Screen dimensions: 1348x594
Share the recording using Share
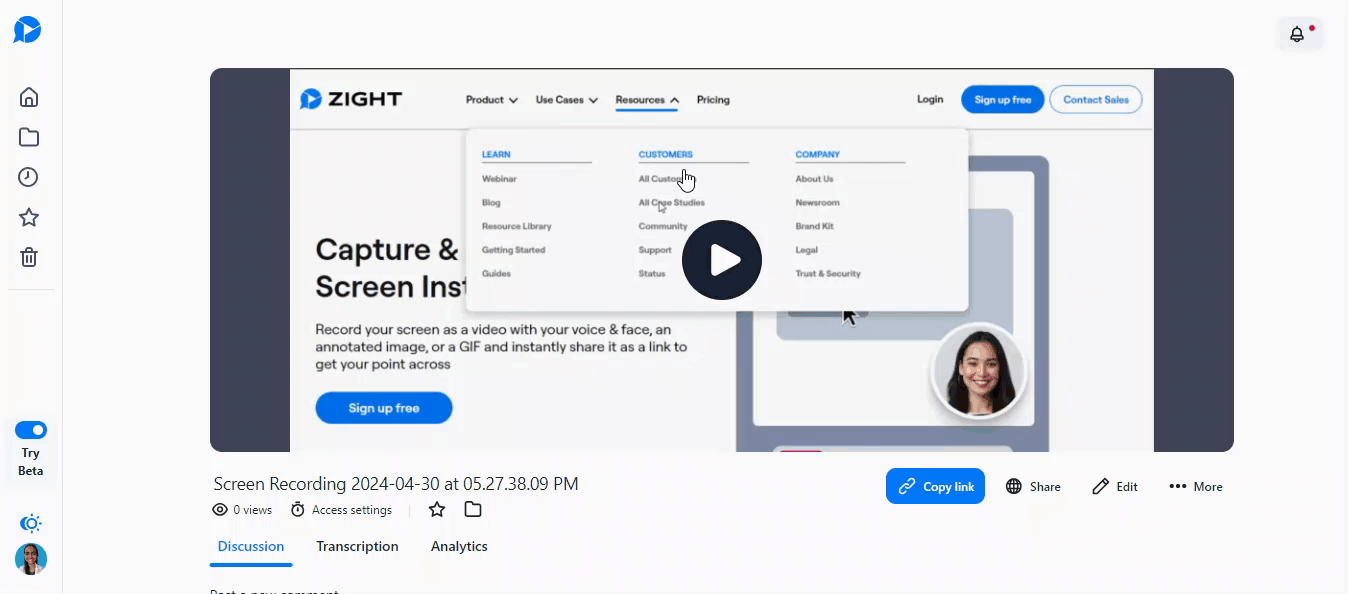point(1033,486)
